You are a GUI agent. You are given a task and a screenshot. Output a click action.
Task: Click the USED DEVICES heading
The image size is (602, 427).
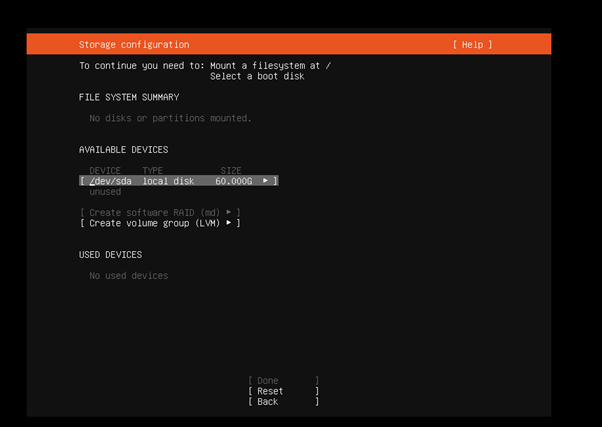tap(110, 255)
